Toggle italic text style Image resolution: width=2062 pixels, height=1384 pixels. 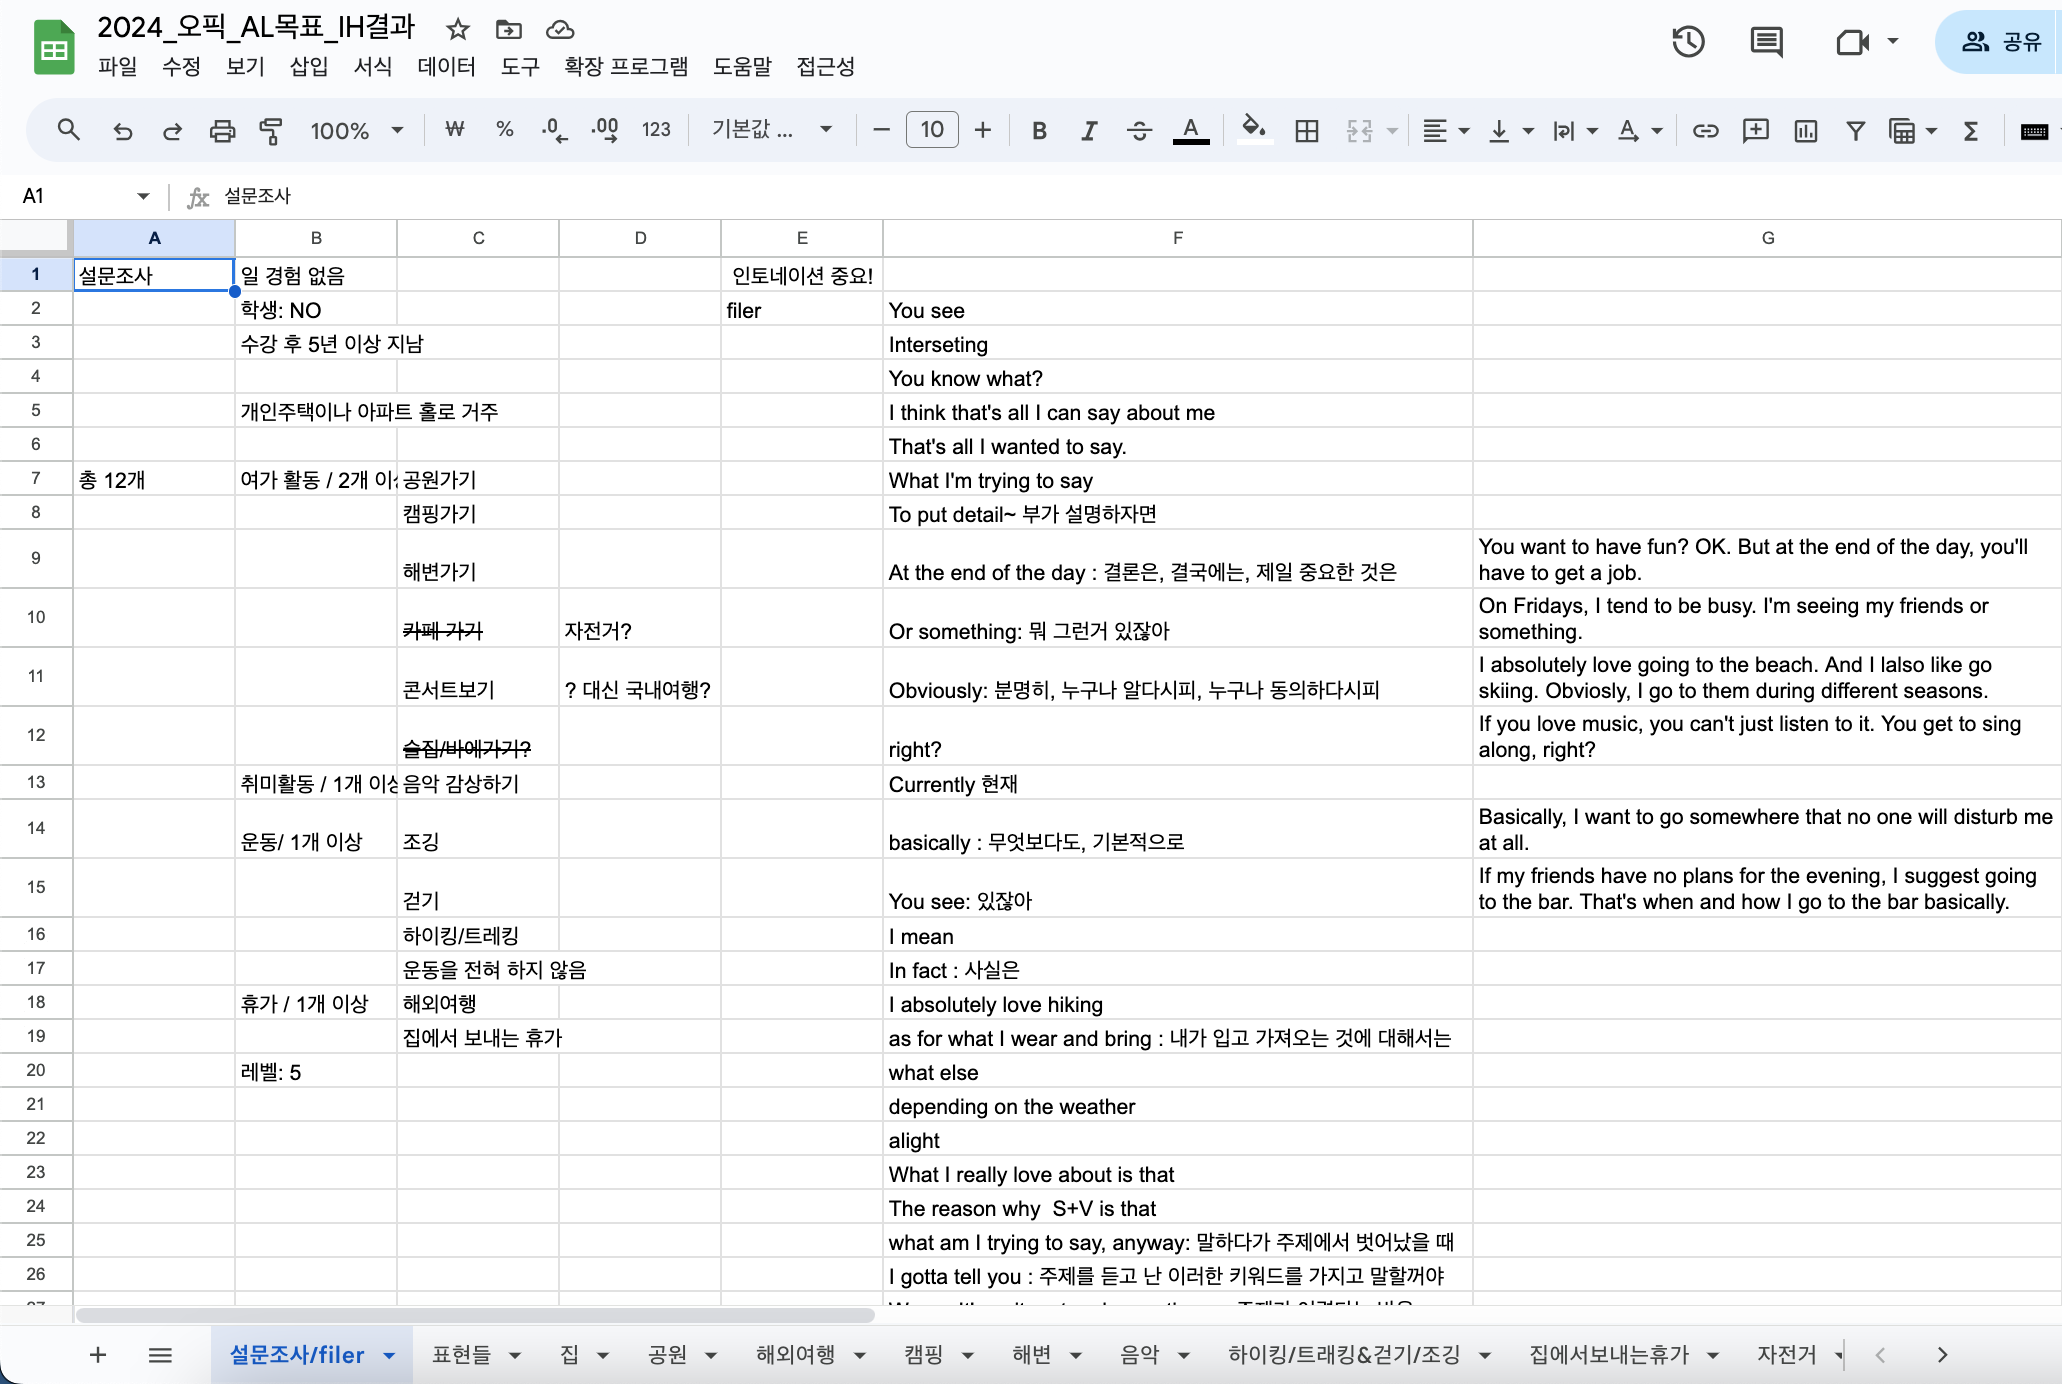[x=1089, y=130]
